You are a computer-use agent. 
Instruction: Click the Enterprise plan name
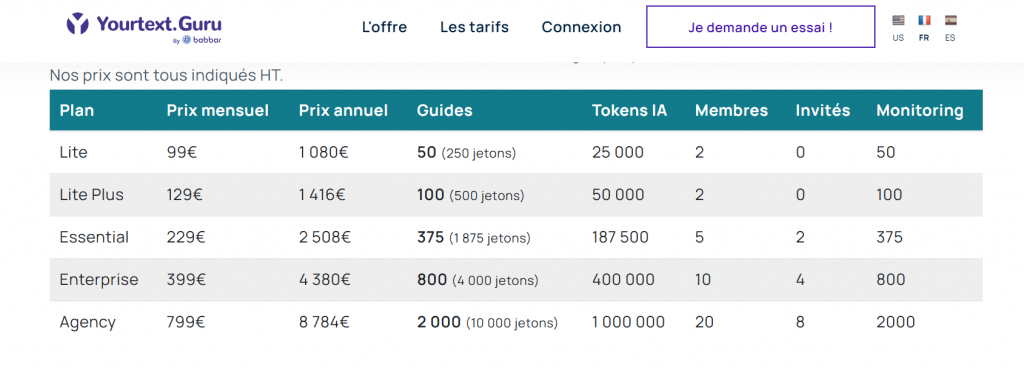coord(99,280)
